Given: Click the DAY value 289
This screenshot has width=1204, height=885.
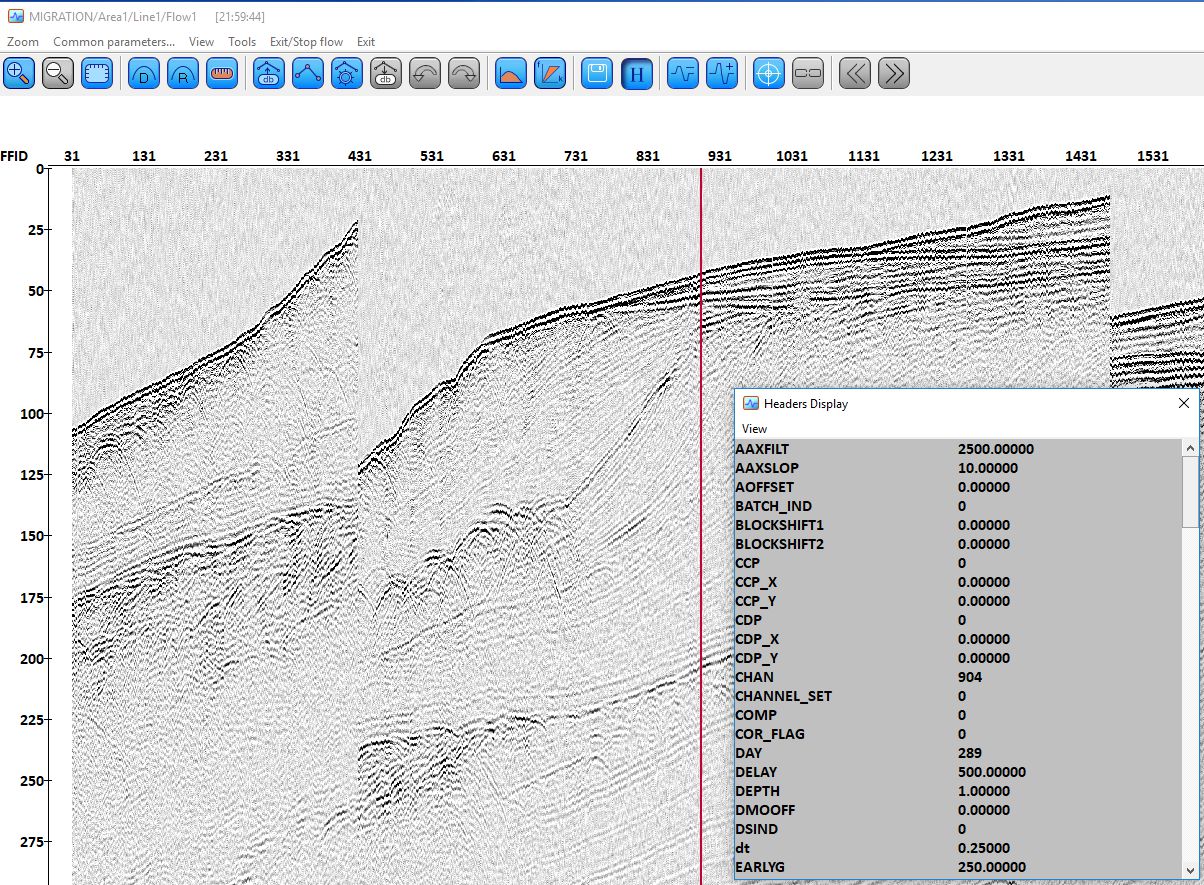Looking at the screenshot, I should pyautogui.click(x=970, y=753).
